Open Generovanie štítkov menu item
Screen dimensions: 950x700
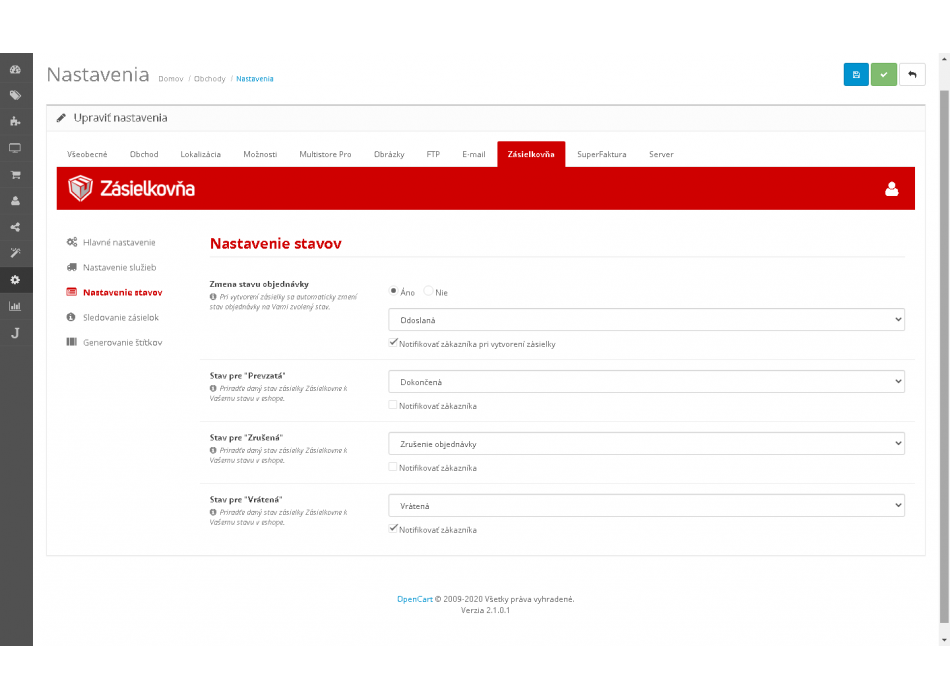115,342
